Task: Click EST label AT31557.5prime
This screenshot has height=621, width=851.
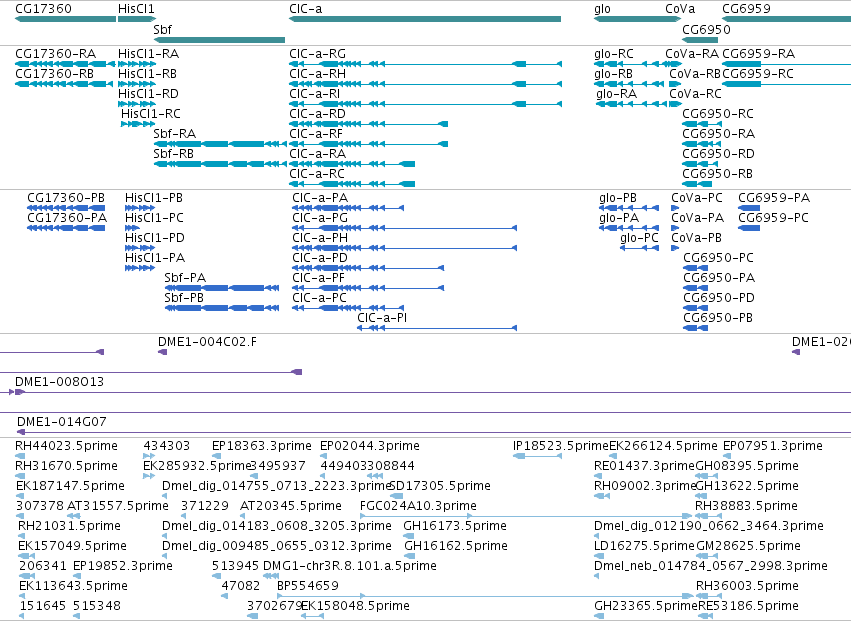Action: [118, 506]
